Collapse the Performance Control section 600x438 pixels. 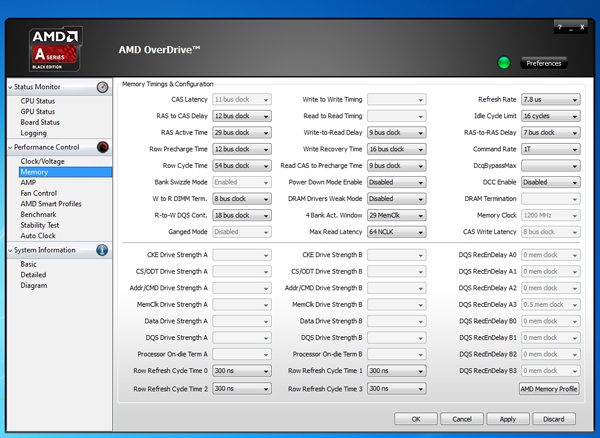point(10,147)
